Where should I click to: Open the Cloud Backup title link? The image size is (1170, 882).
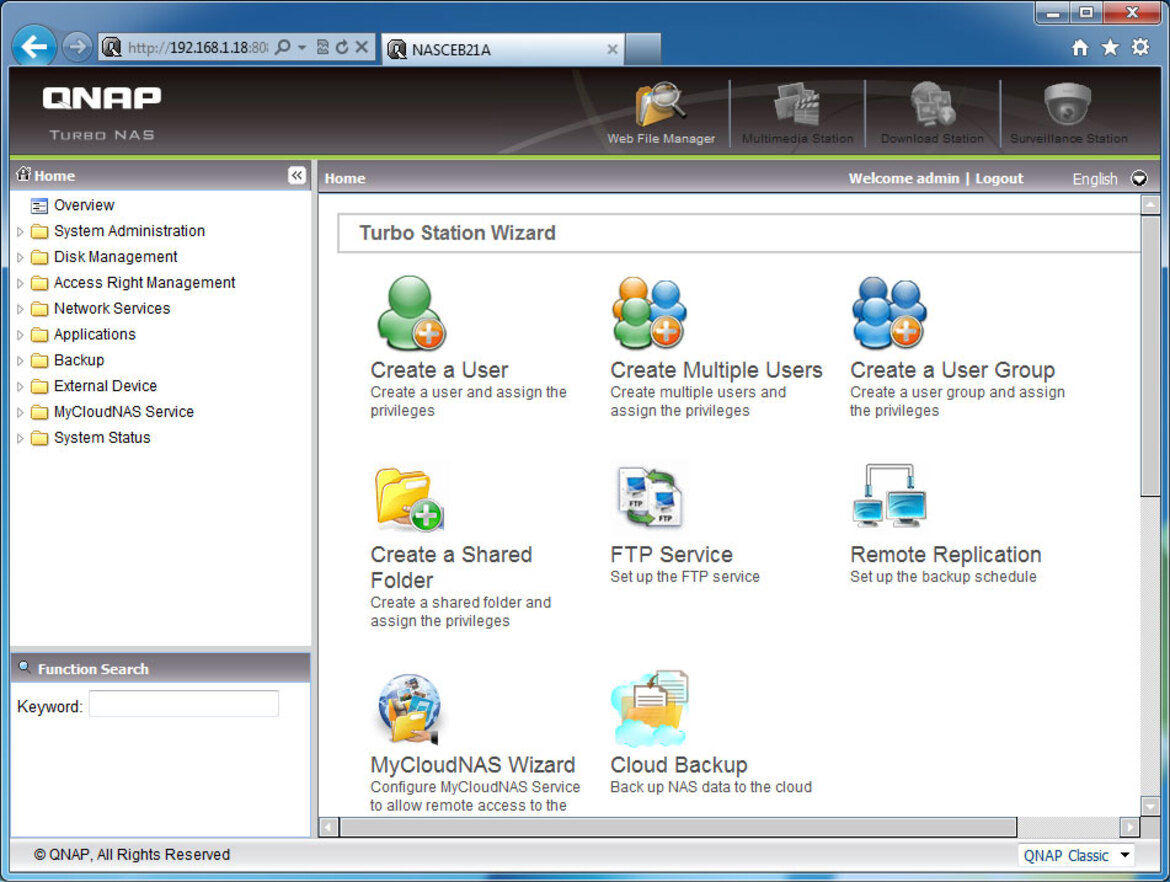(679, 765)
